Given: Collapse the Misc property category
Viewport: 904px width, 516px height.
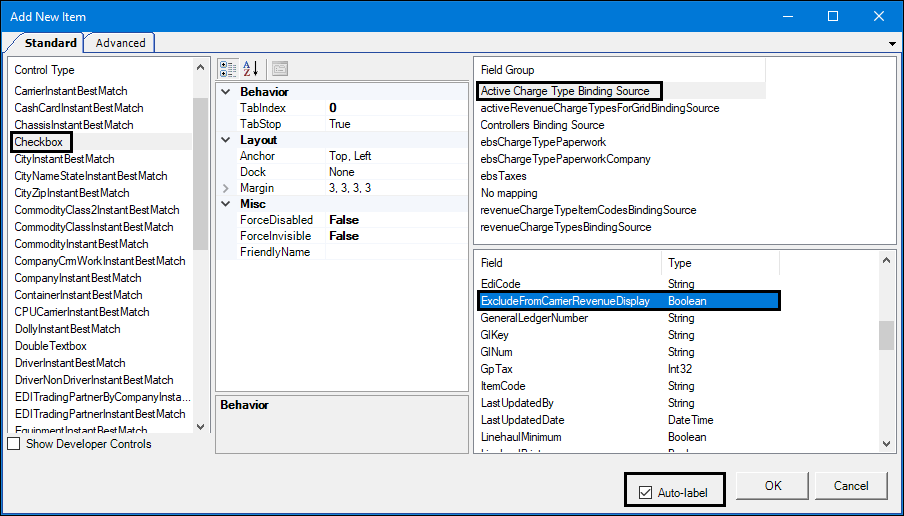Looking at the screenshot, I should coord(226,204).
